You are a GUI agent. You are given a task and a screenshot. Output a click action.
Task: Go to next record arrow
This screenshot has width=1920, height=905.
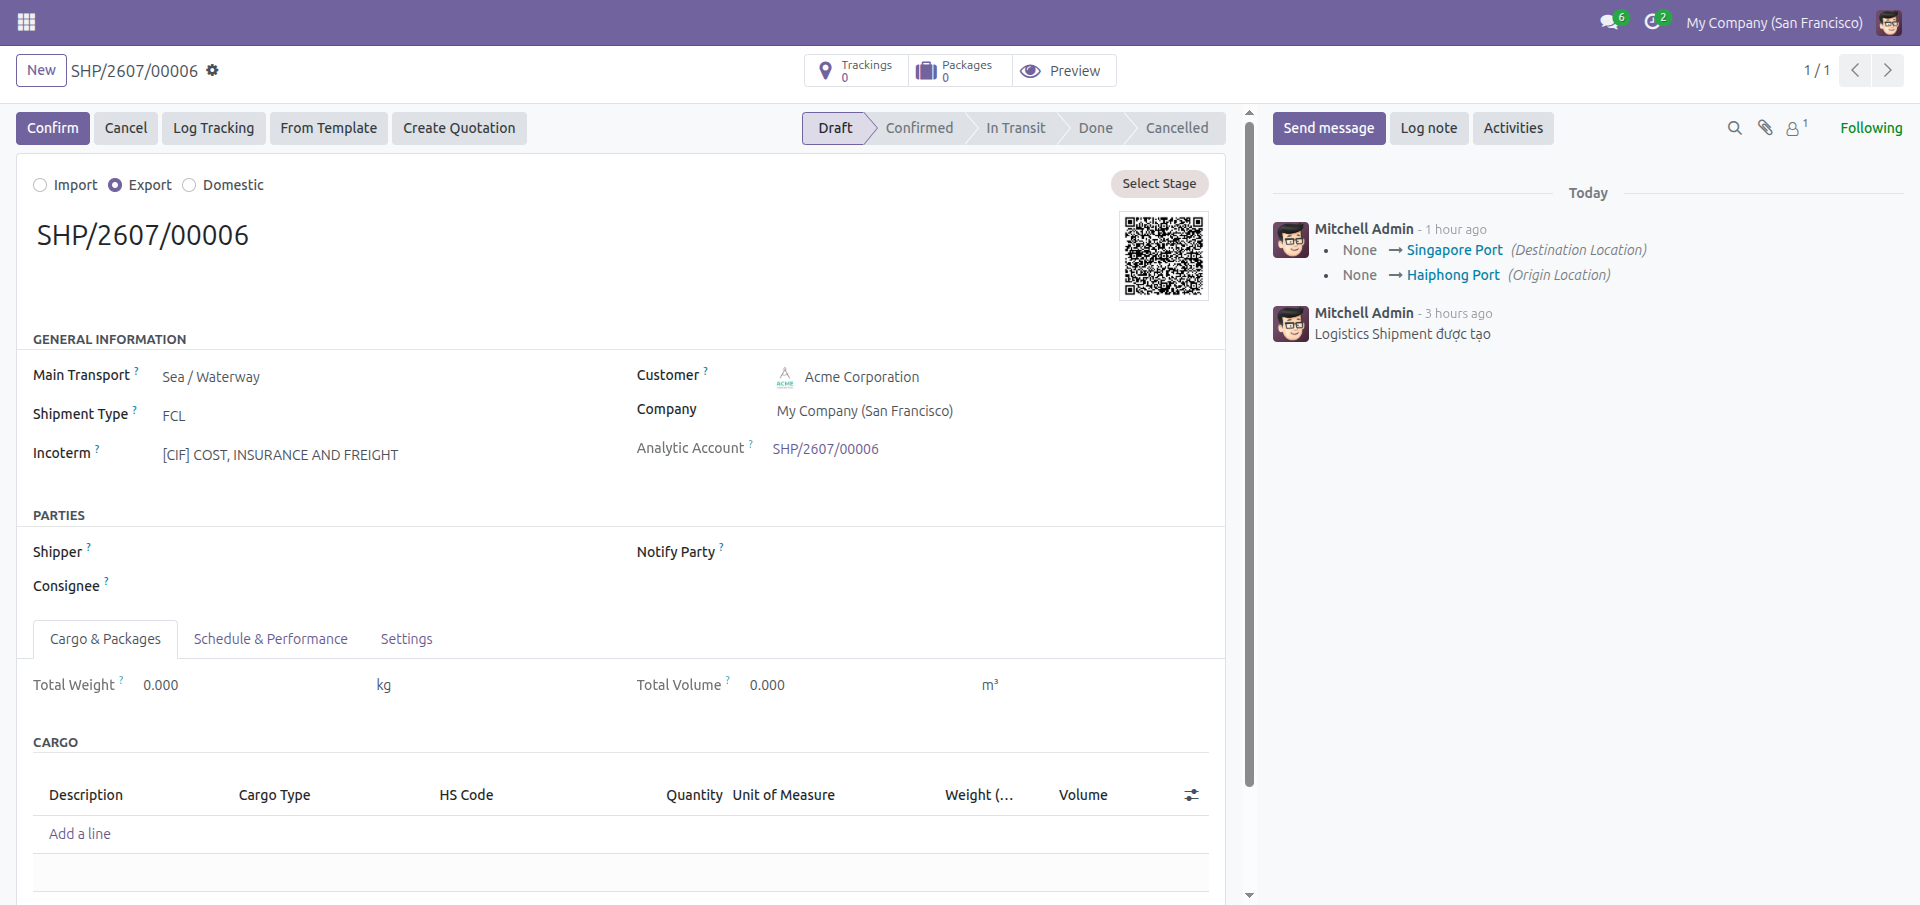pyautogui.click(x=1887, y=70)
